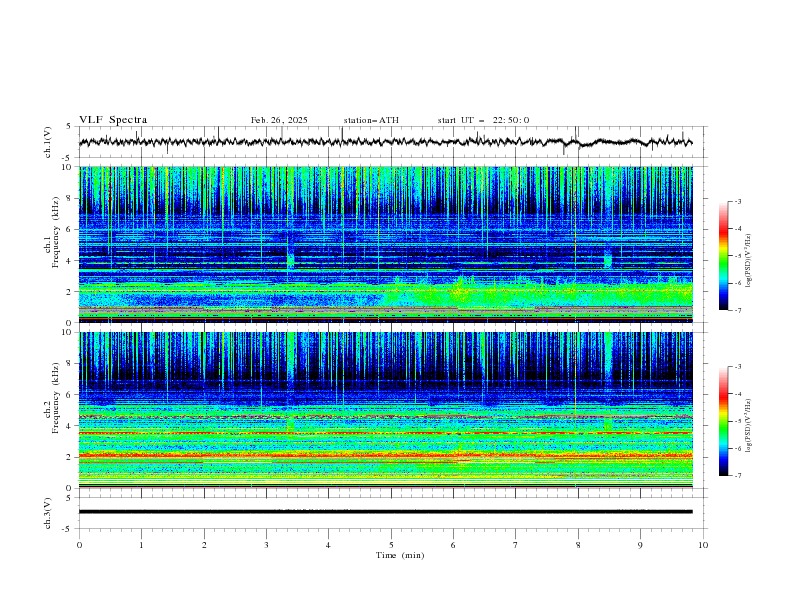Viewport: 792px width, 612px height.
Task: Click time axis tick label "6"
Action: (453, 545)
